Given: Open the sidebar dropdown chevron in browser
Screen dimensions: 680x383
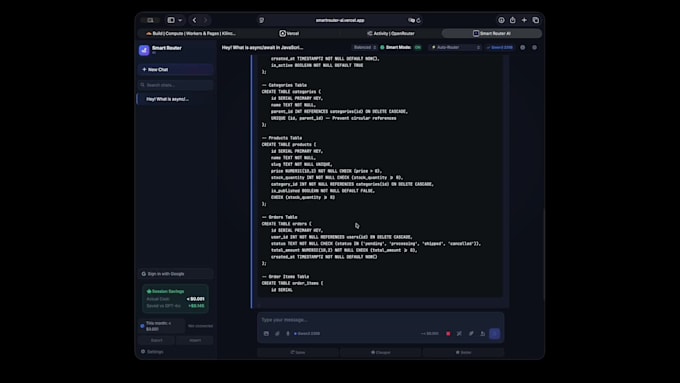Looking at the screenshot, I should pos(180,20).
